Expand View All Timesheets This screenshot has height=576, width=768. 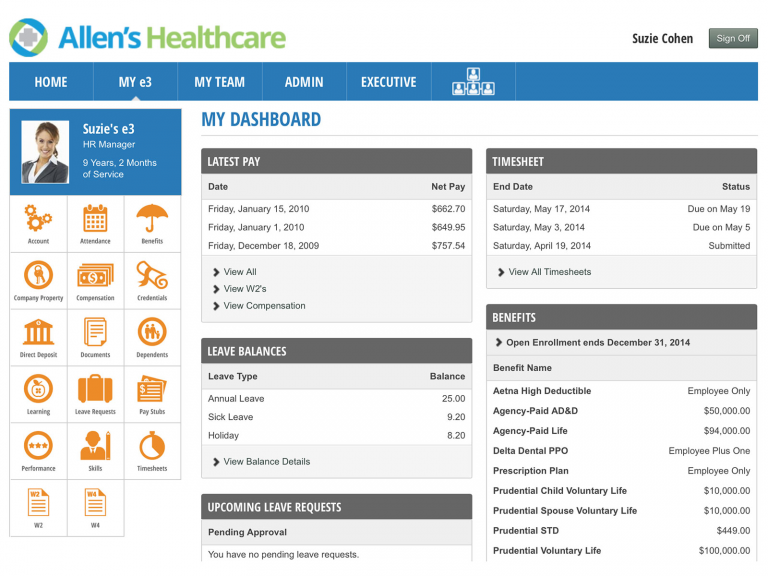[549, 272]
